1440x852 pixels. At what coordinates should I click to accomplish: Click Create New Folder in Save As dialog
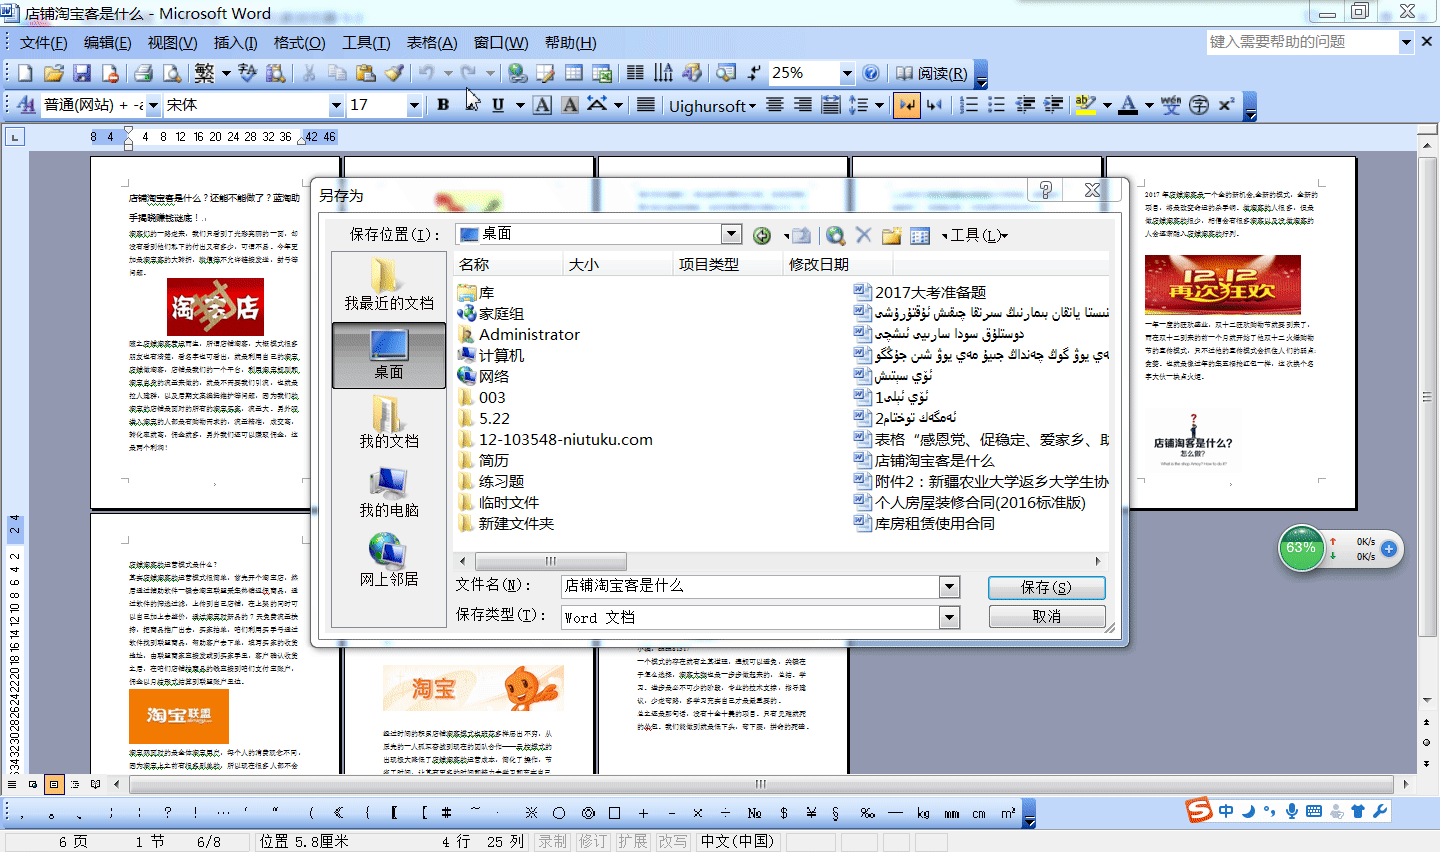(892, 235)
